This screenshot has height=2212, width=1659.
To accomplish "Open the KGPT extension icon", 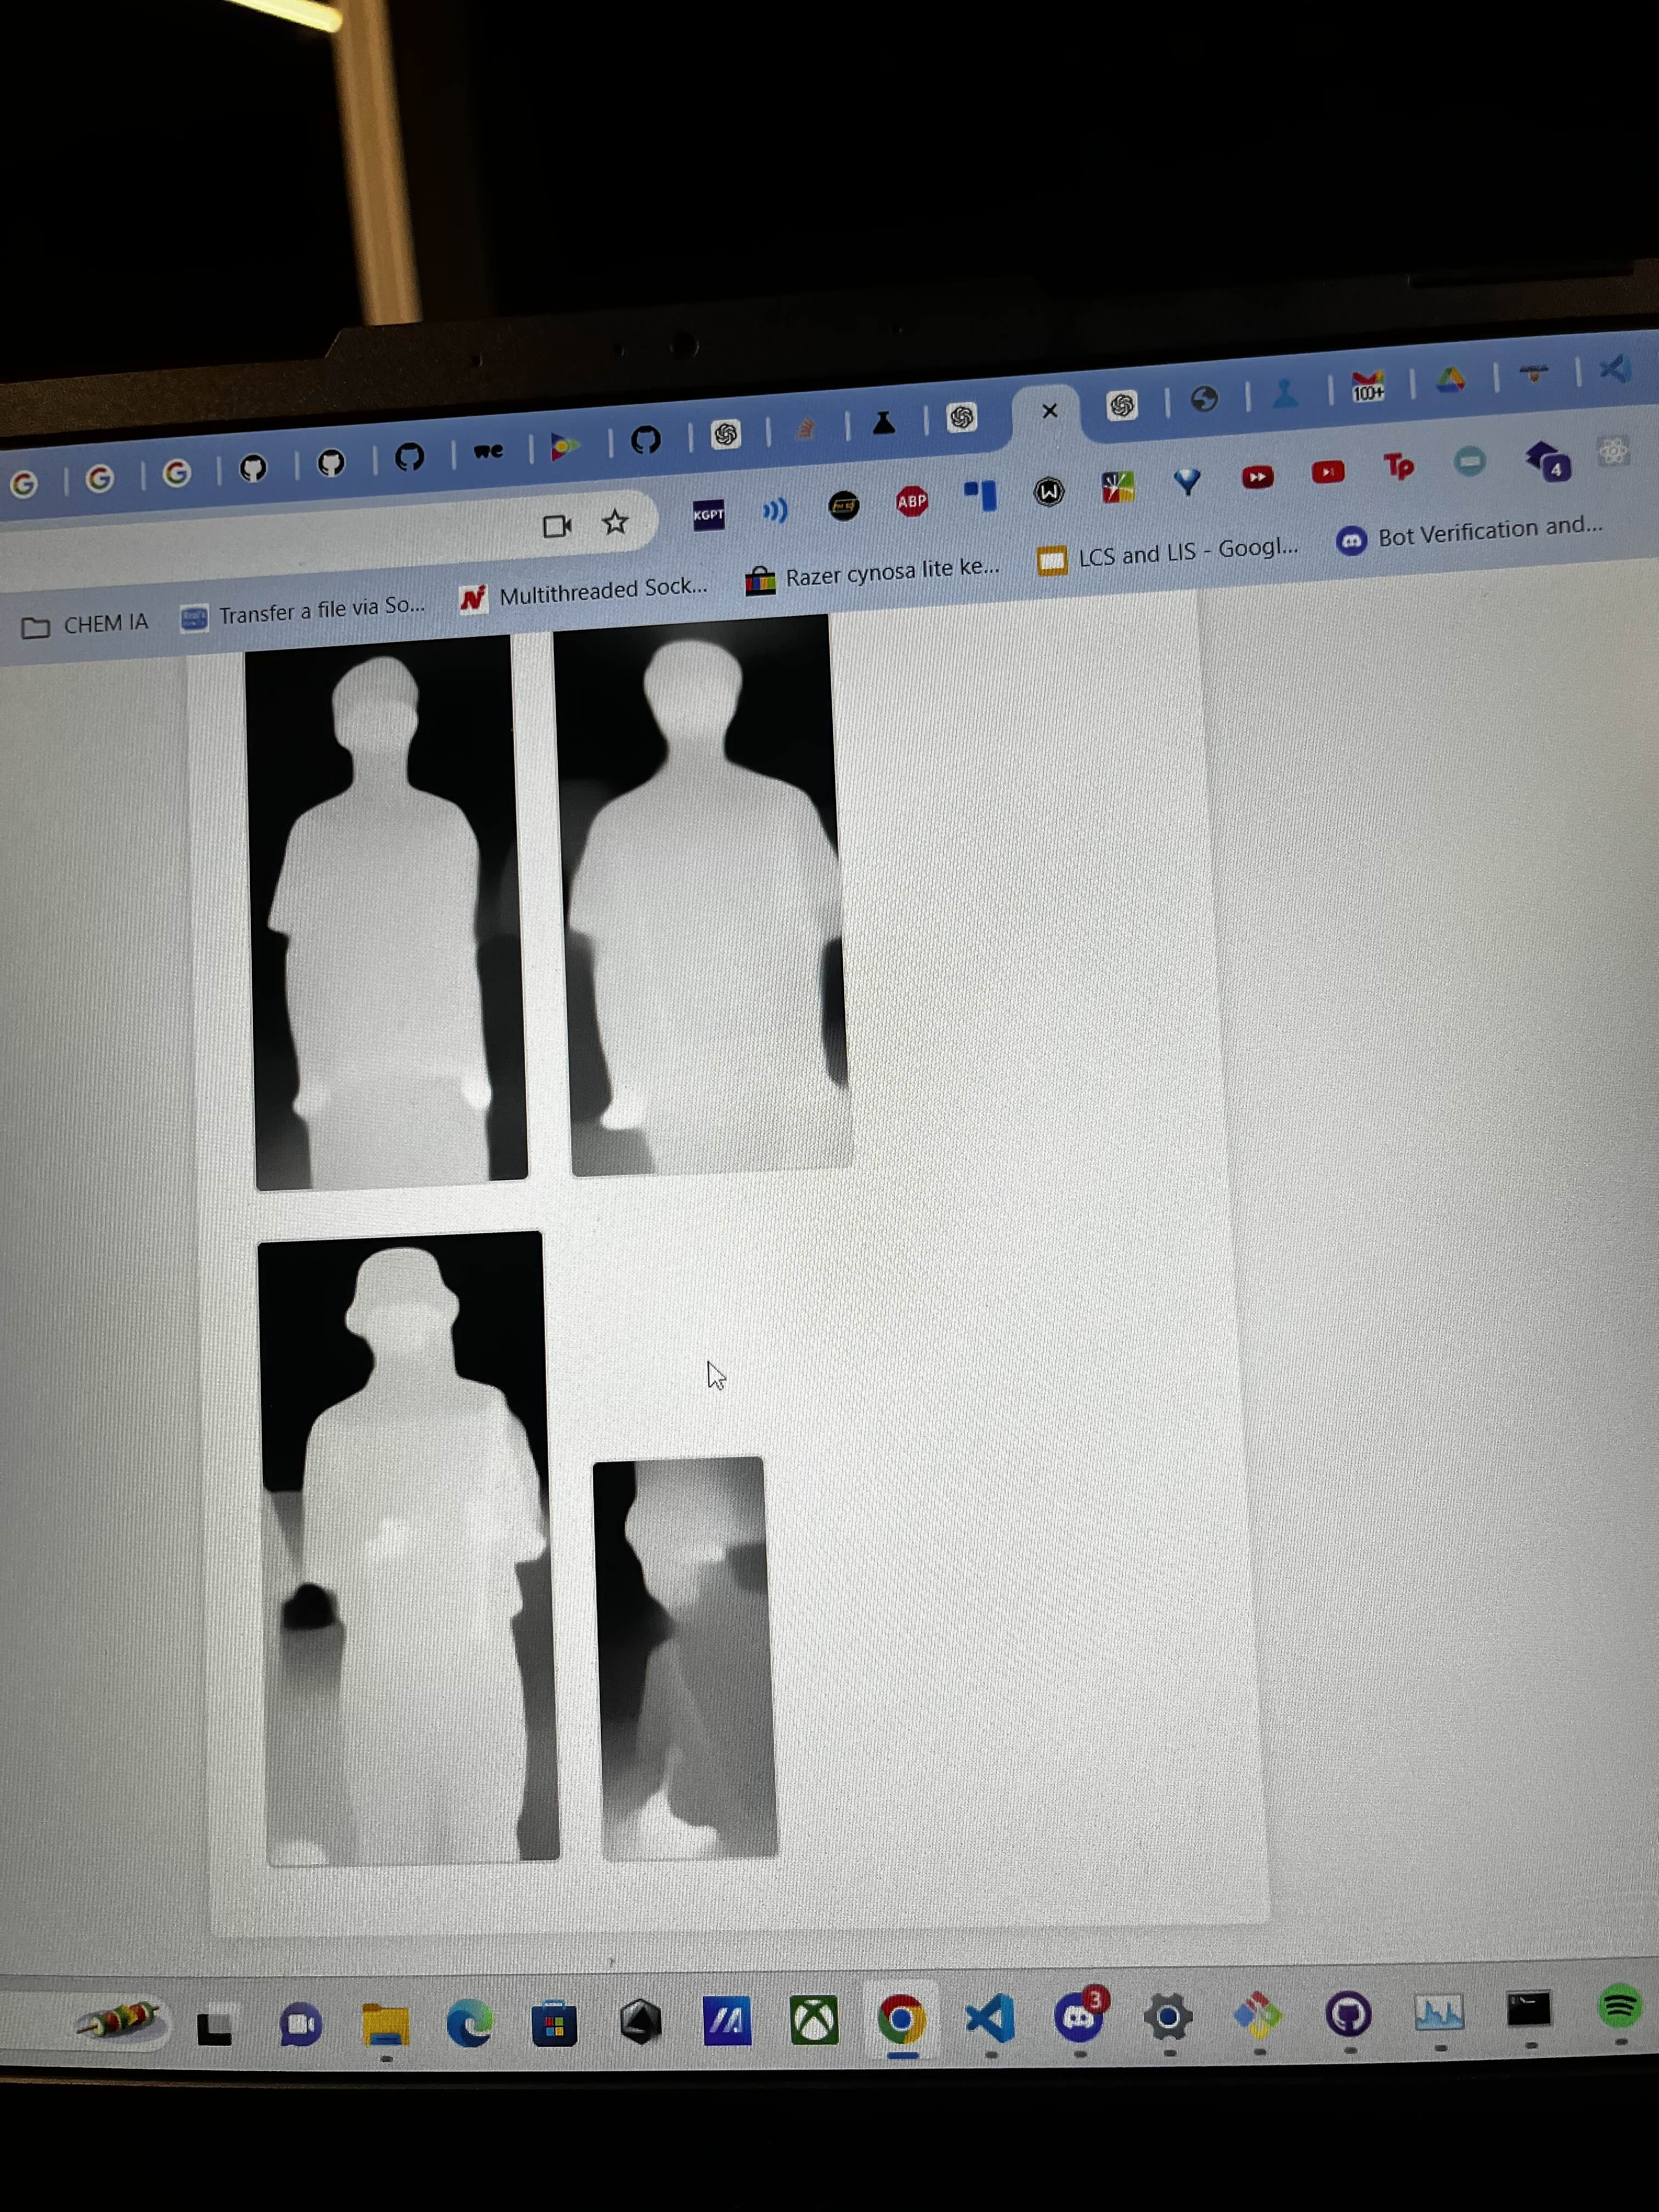I will coord(708,515).
